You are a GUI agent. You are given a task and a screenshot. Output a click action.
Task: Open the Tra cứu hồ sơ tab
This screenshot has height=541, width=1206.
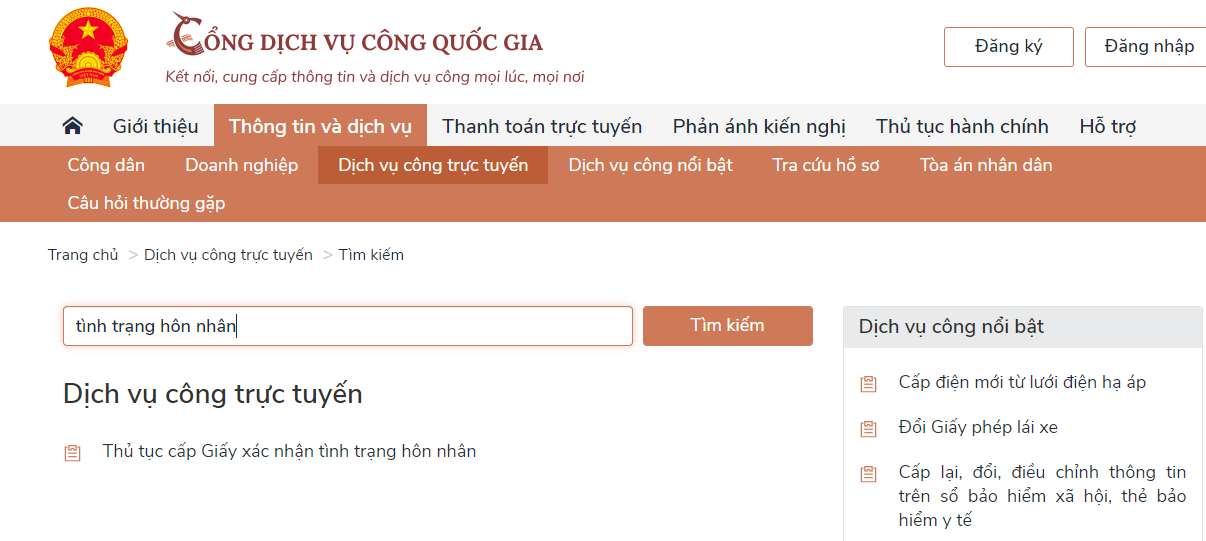(825, 165)
